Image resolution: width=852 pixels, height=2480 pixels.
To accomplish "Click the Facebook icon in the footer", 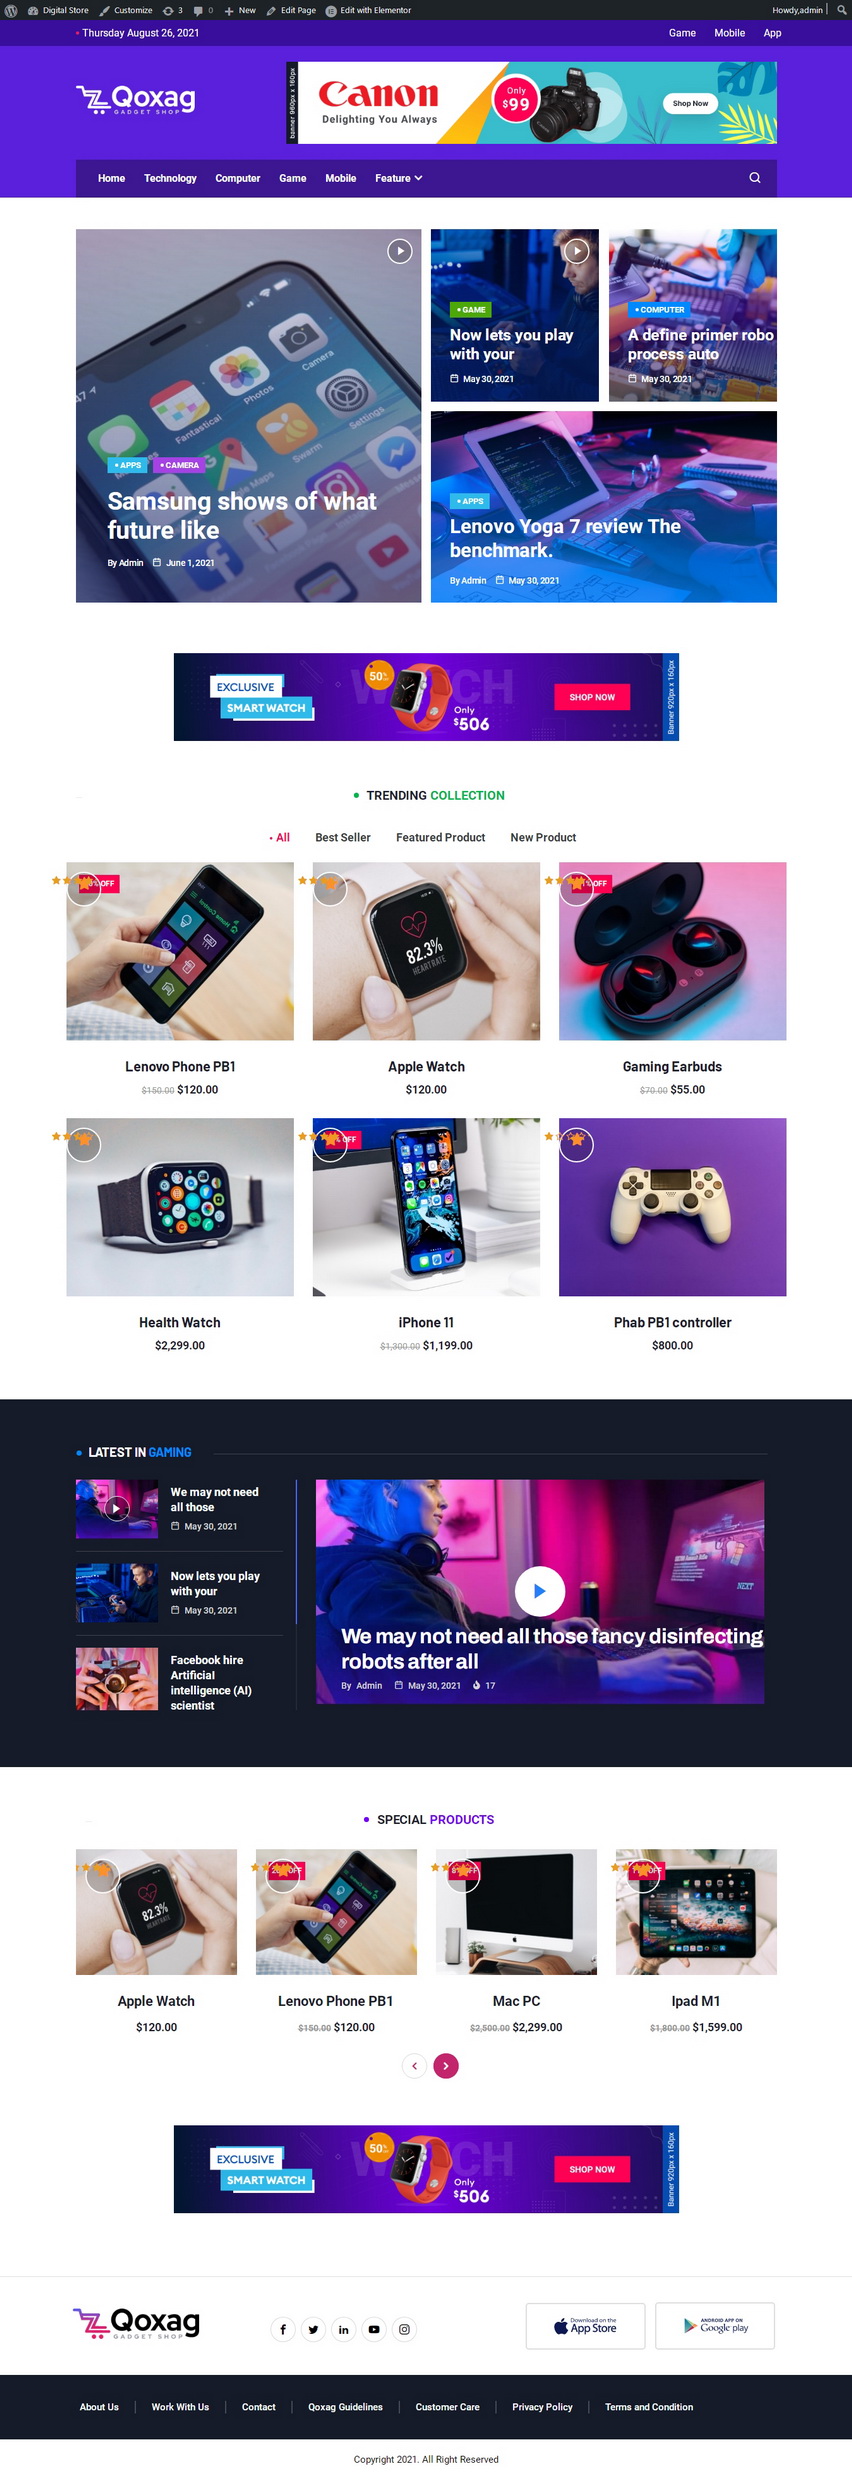I will (x=283, y=2329).
